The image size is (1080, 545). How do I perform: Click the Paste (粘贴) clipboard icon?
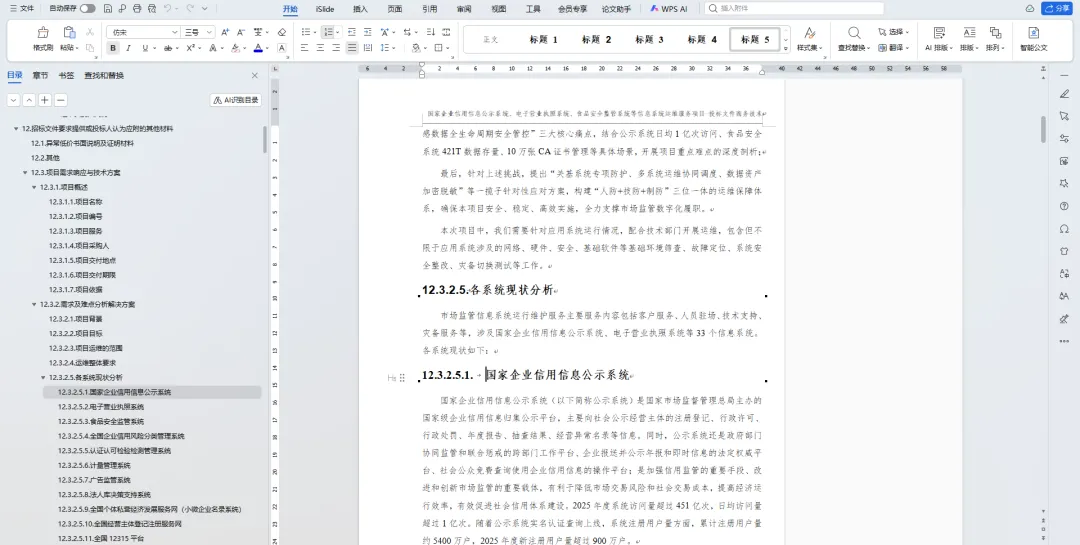69,32
